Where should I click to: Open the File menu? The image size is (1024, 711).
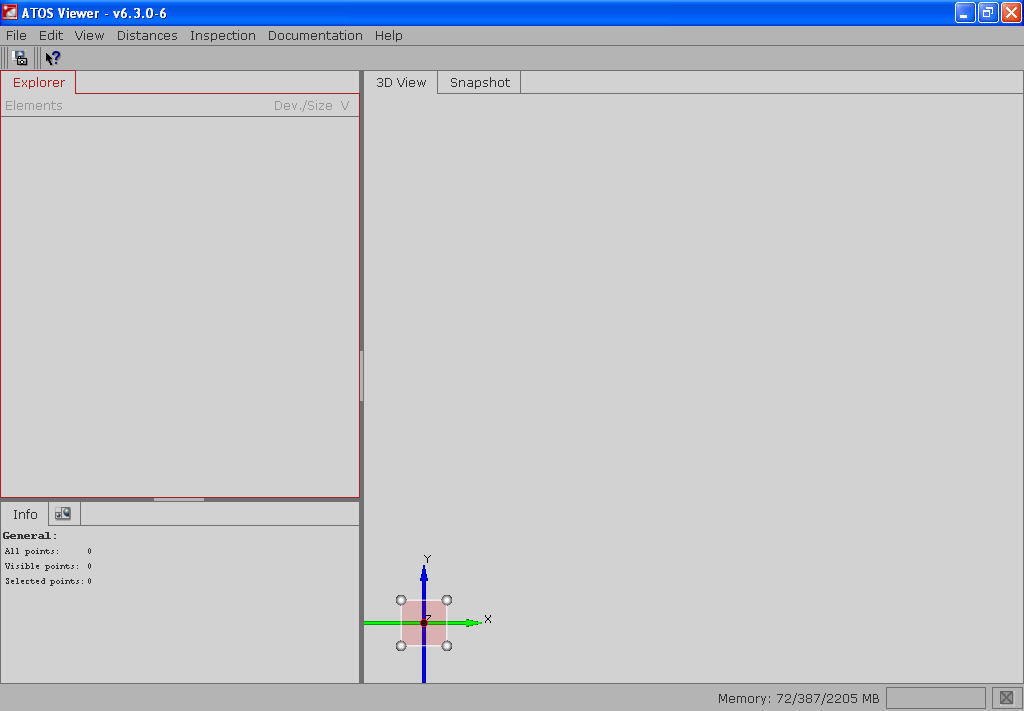coord(16,35)
